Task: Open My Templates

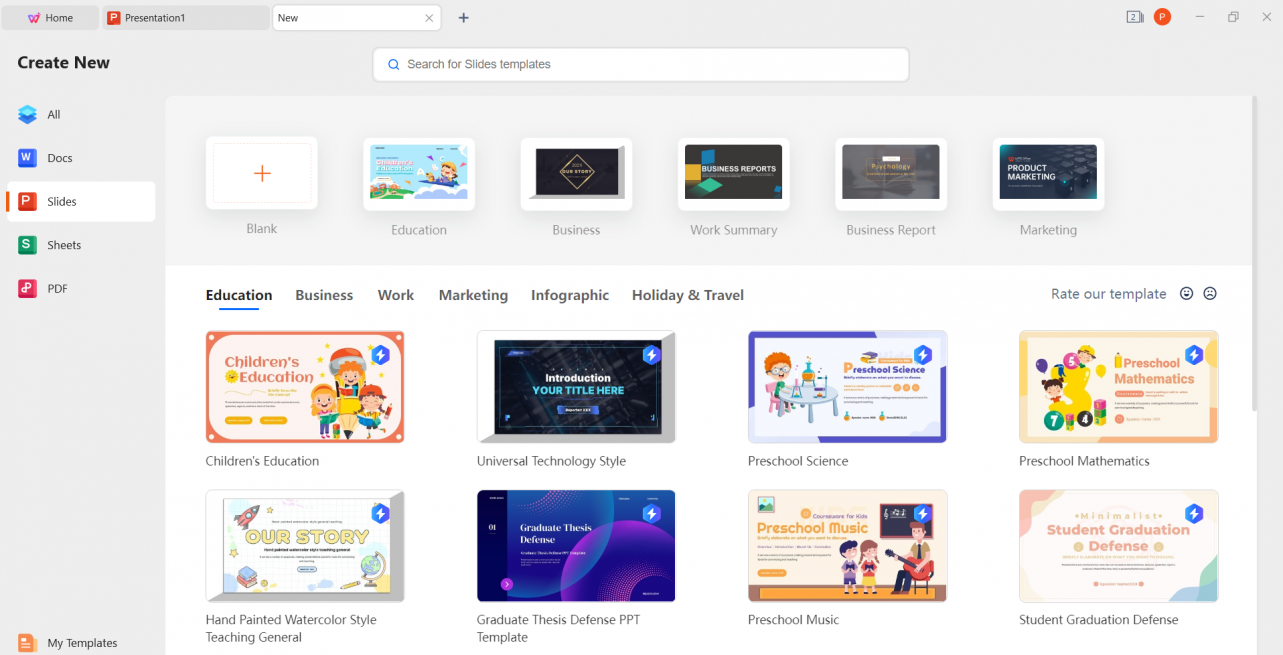Action: coord(84,642)
